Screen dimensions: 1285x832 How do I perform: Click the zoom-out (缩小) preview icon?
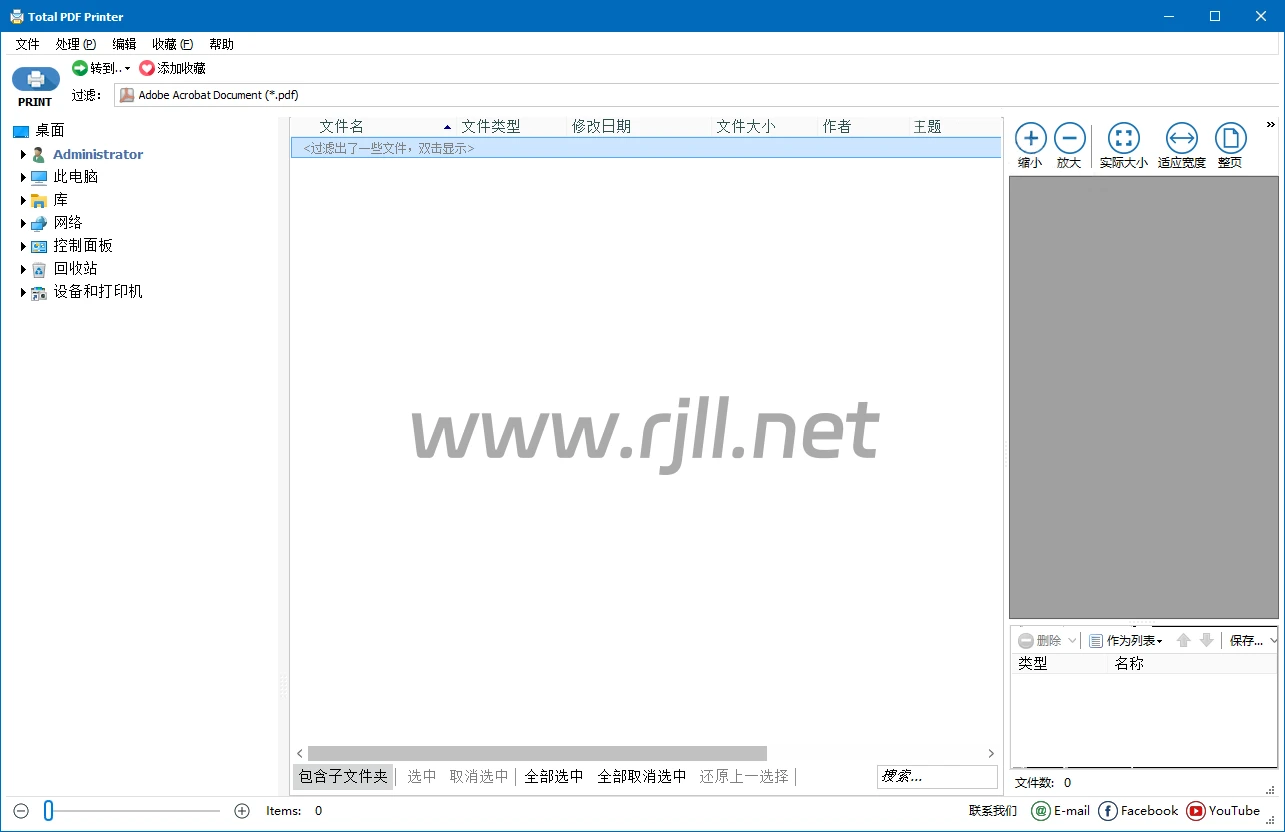click(1030, 139)
